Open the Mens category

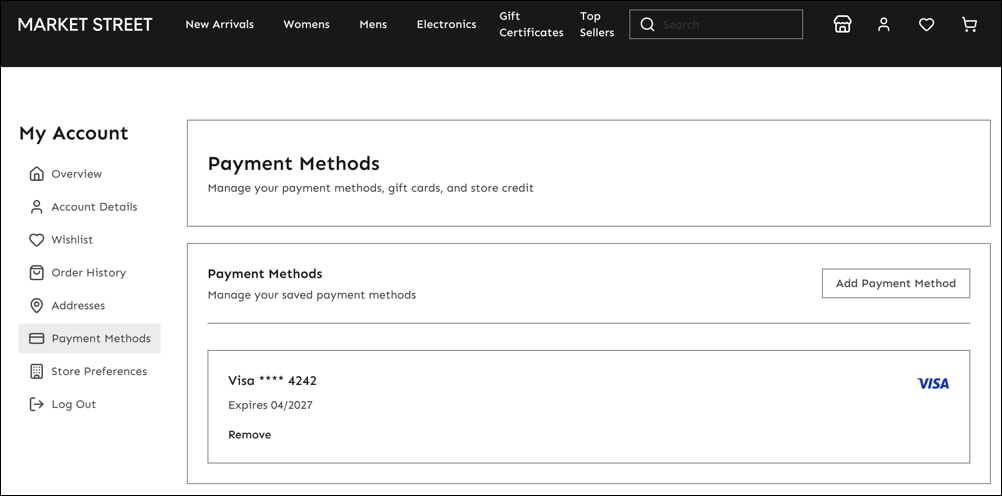[373, 24]
